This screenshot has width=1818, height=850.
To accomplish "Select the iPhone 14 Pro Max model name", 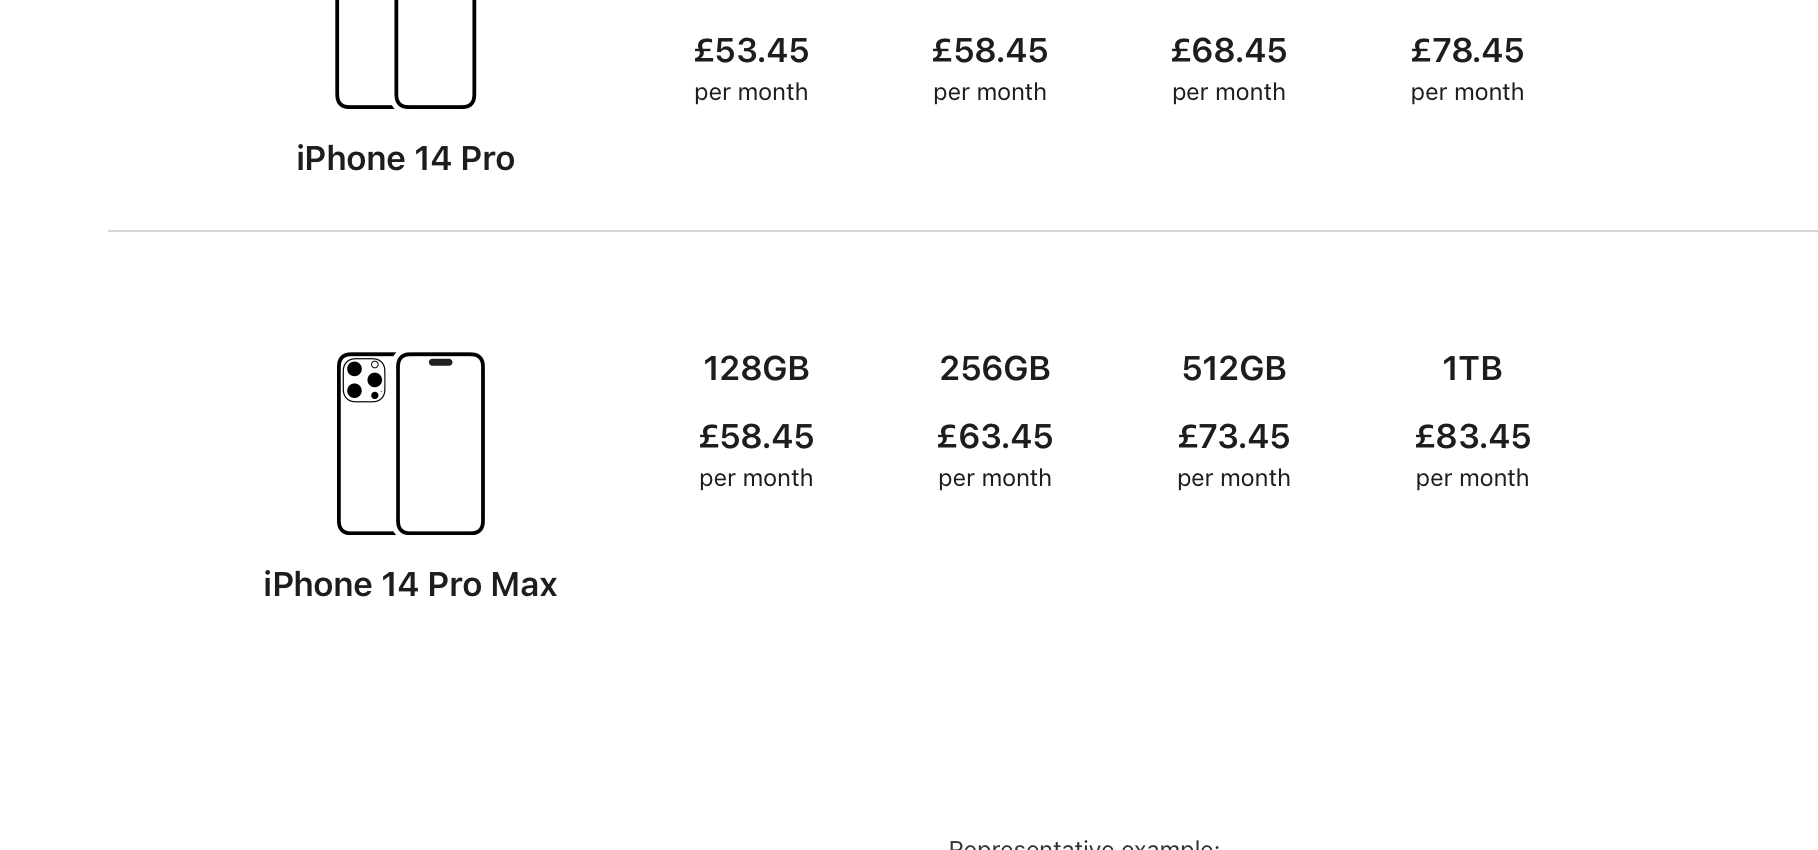I will 410,585.
